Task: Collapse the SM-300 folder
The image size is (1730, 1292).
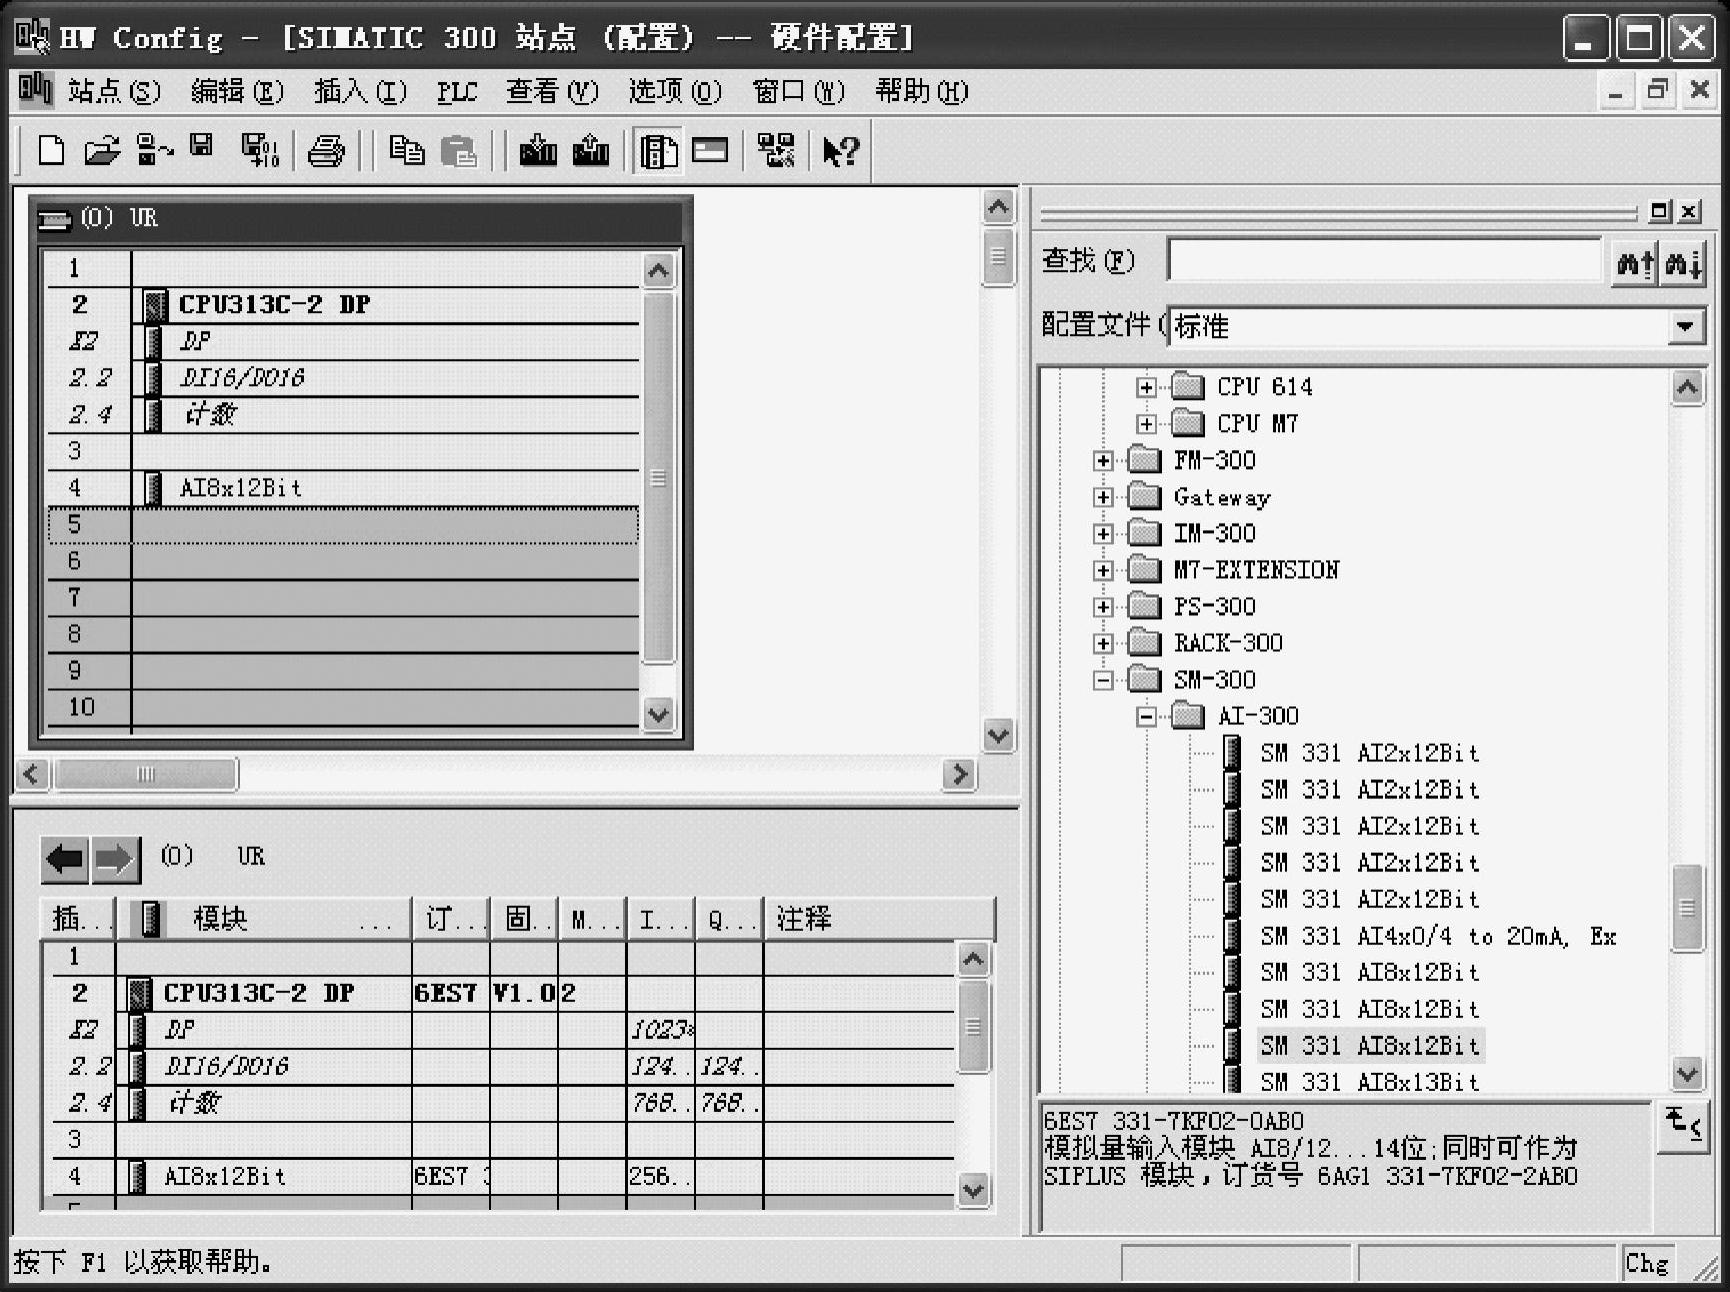Action: [x=1103, y=680]
